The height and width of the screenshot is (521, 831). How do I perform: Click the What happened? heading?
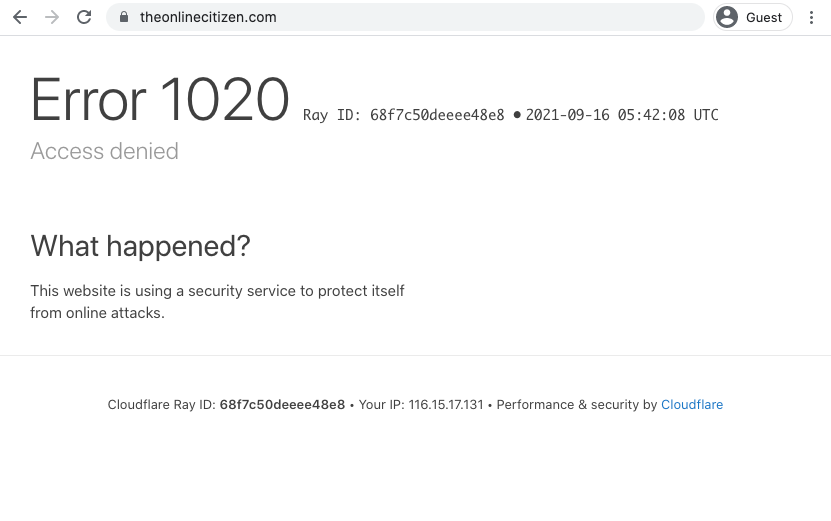[x=140, y=245]
